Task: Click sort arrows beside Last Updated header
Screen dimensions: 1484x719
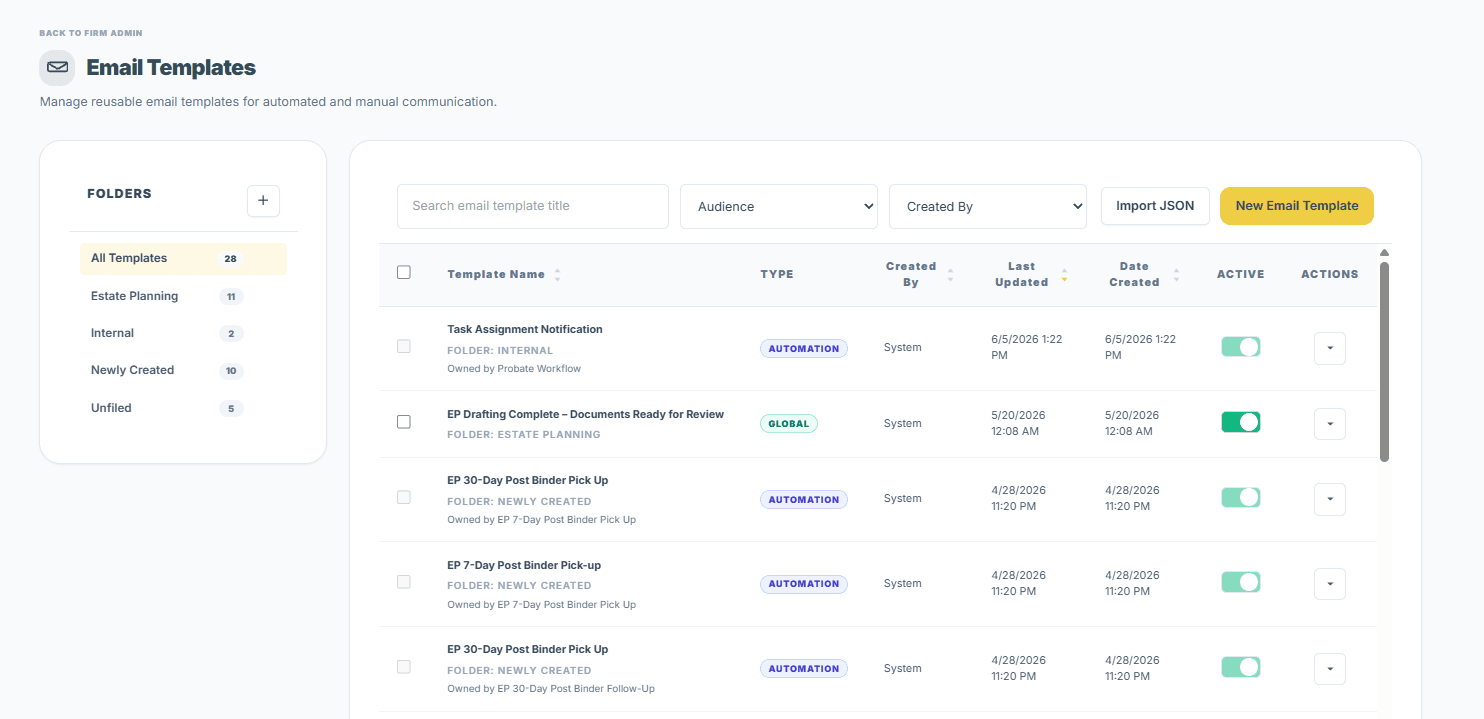Action: click(1064, 274)
